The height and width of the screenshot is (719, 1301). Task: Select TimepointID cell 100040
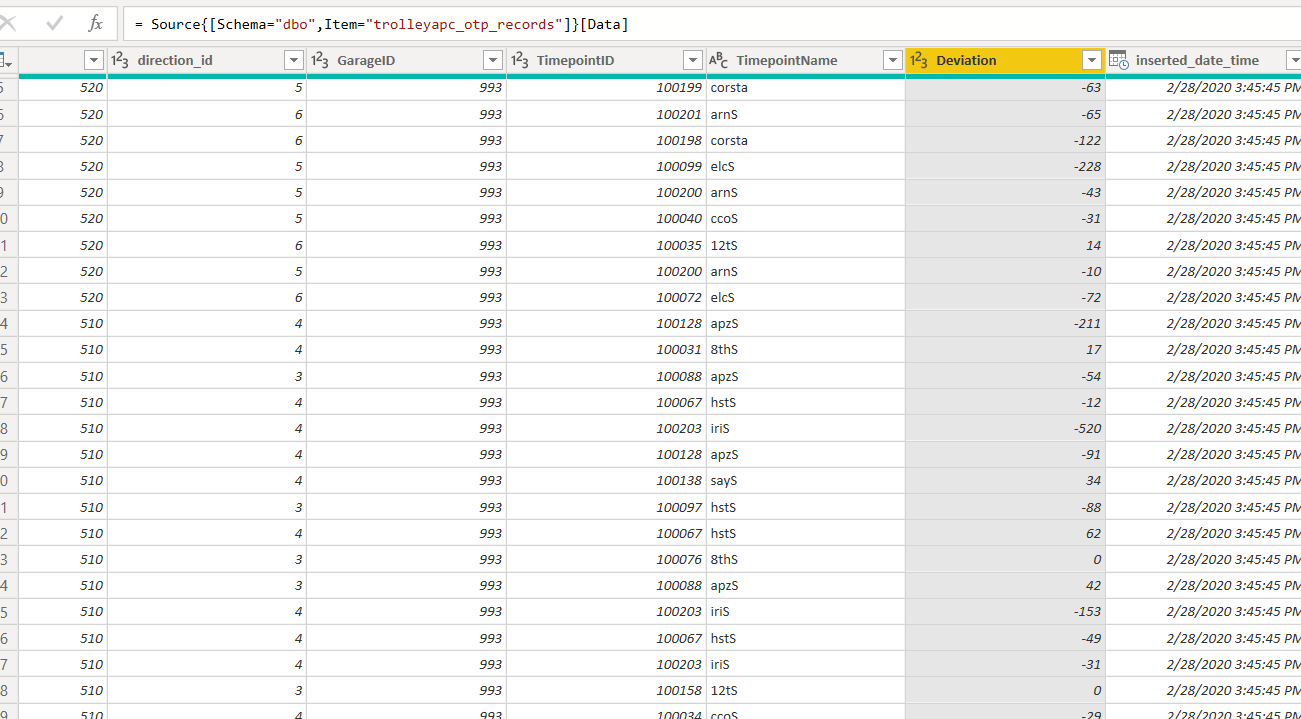pyautogui.click(x=606, y=218)
